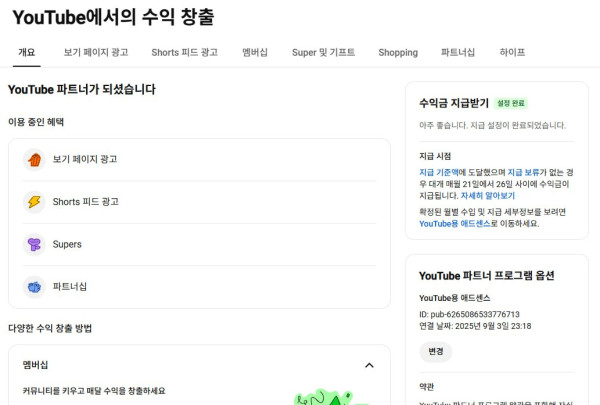This screenshot has width=600, height=405.
Task: Follow the YouTube용 애드센스 link
Action: click(x=455, y=224)
